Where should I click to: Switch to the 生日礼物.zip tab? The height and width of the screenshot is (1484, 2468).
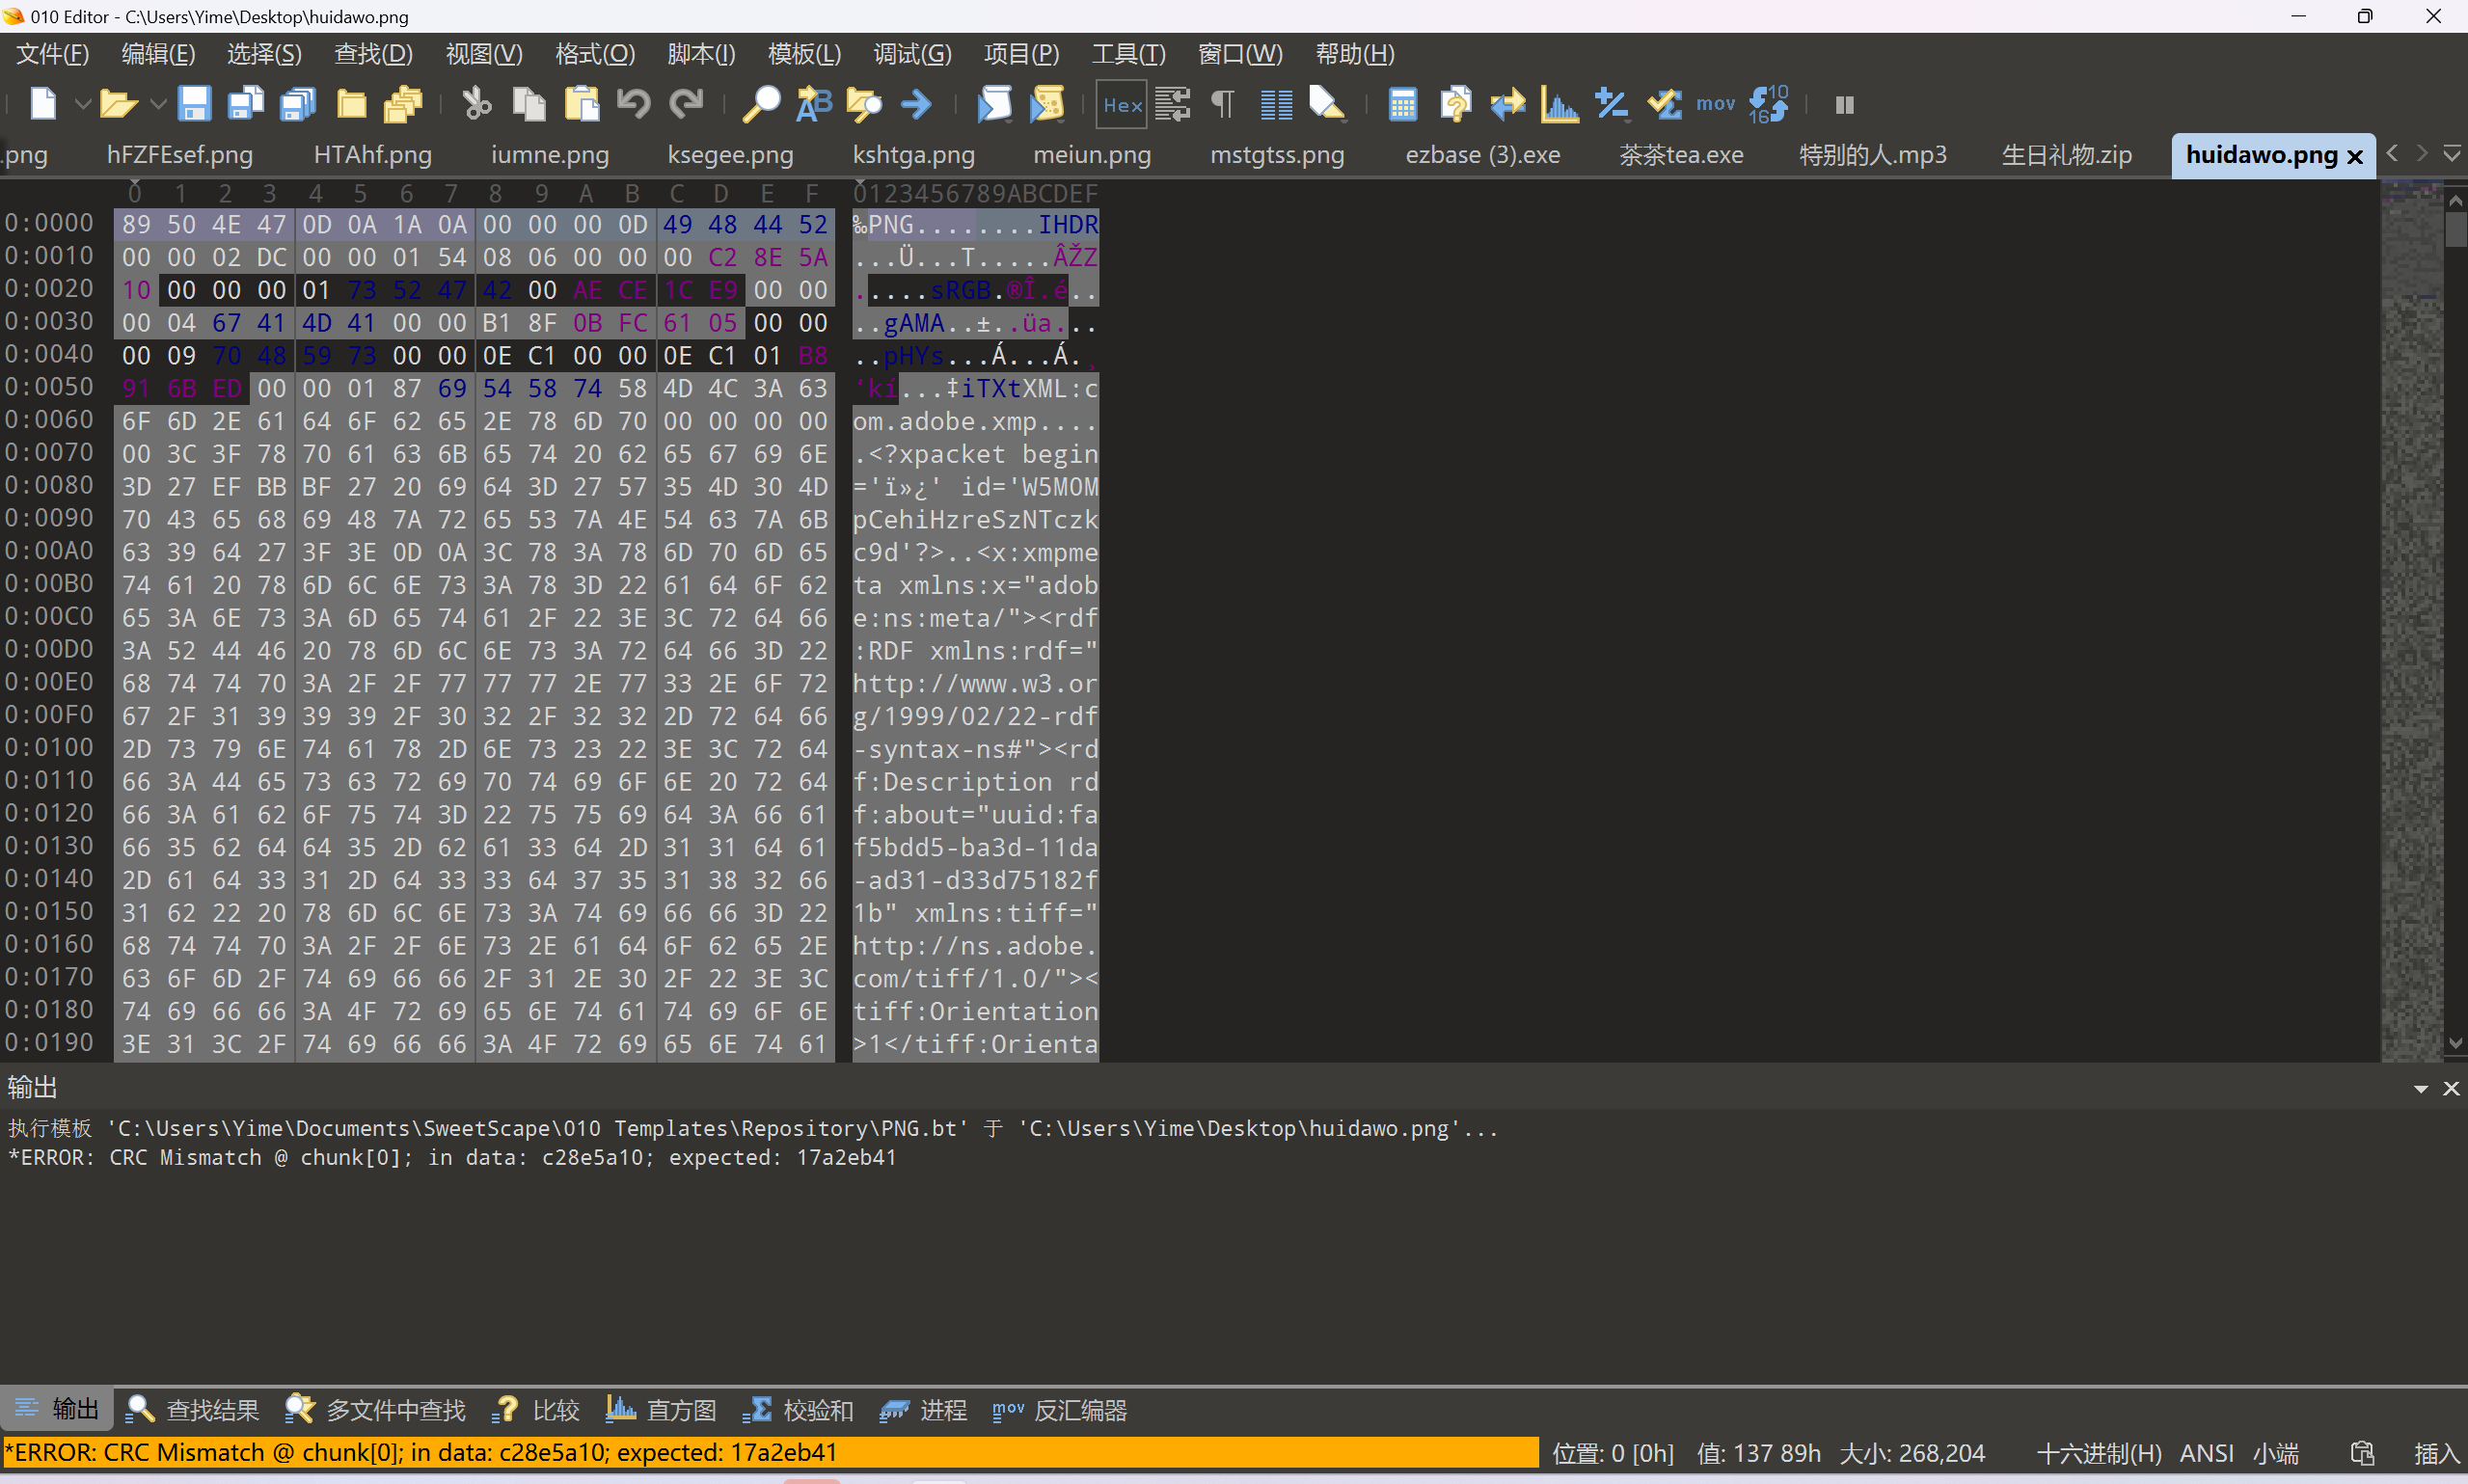tap(2066, 155)
